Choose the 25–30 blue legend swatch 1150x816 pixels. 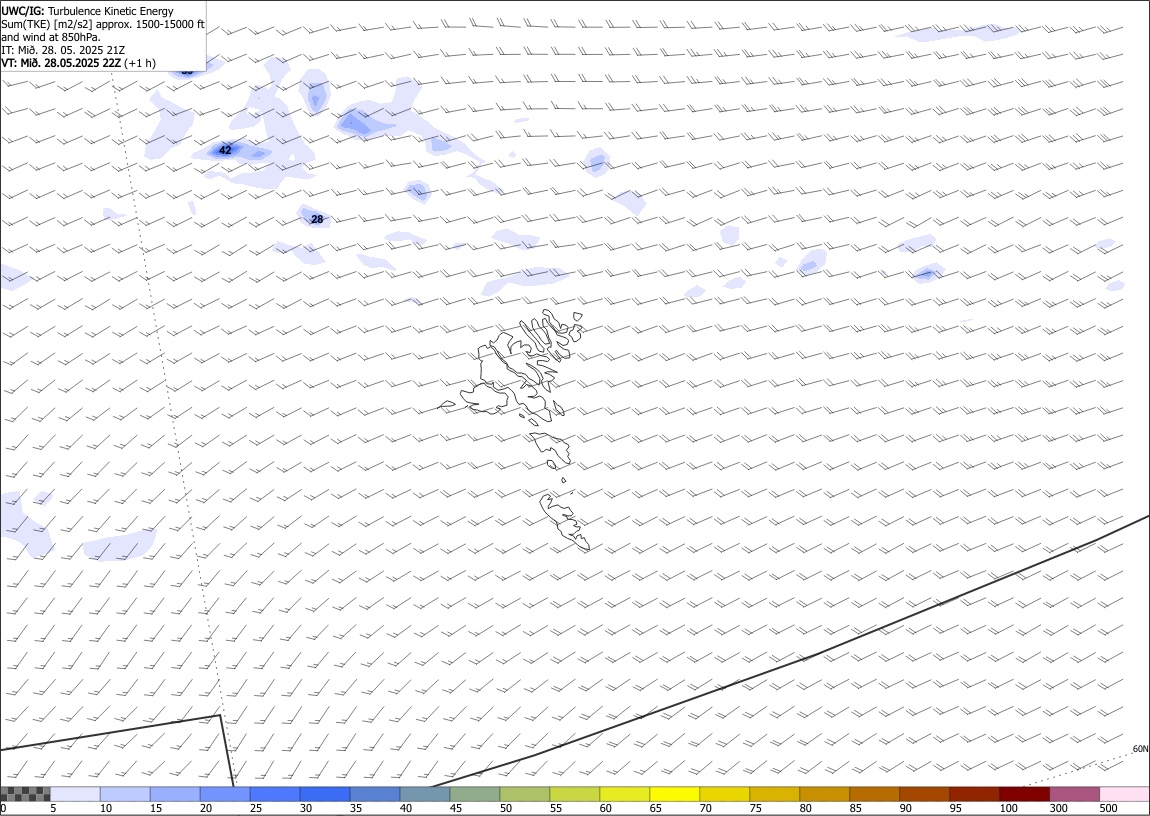point(275,794)
